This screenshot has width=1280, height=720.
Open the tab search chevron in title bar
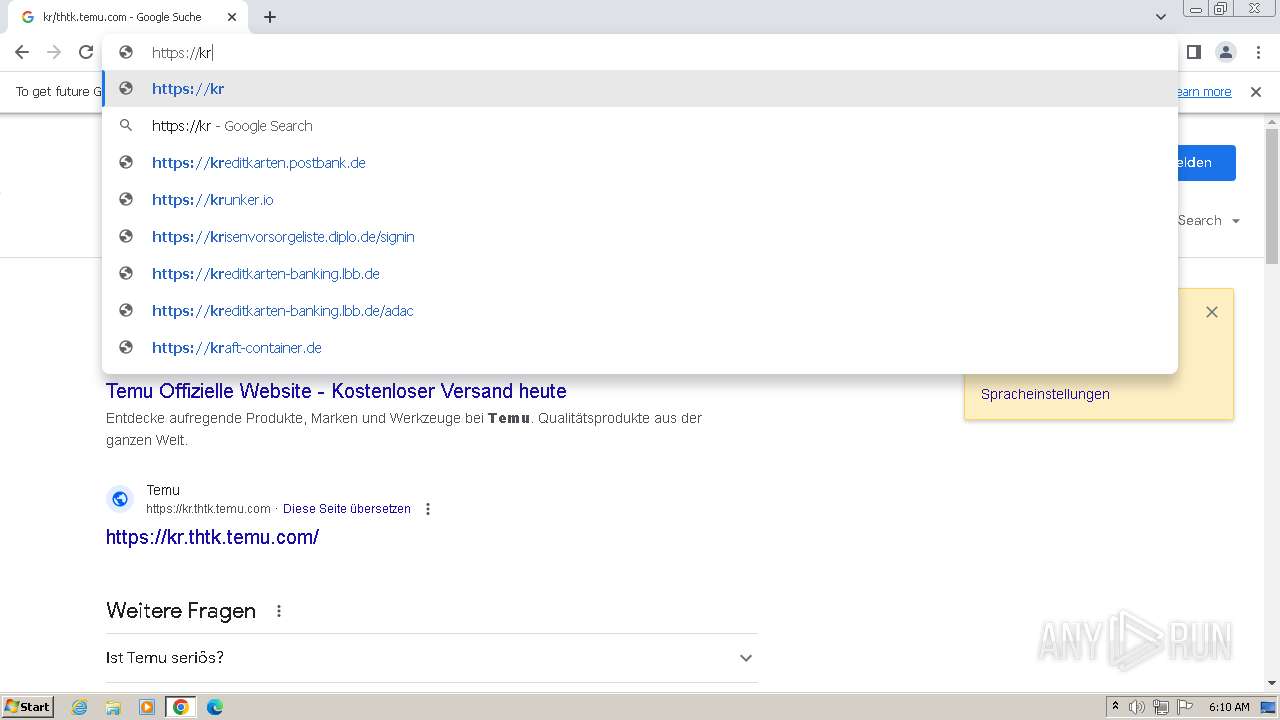[1161, 17]
